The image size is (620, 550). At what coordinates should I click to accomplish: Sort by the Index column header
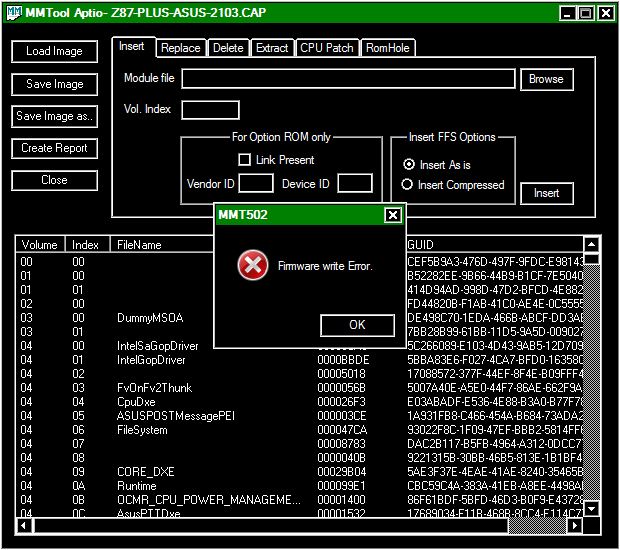coord(87,245)
